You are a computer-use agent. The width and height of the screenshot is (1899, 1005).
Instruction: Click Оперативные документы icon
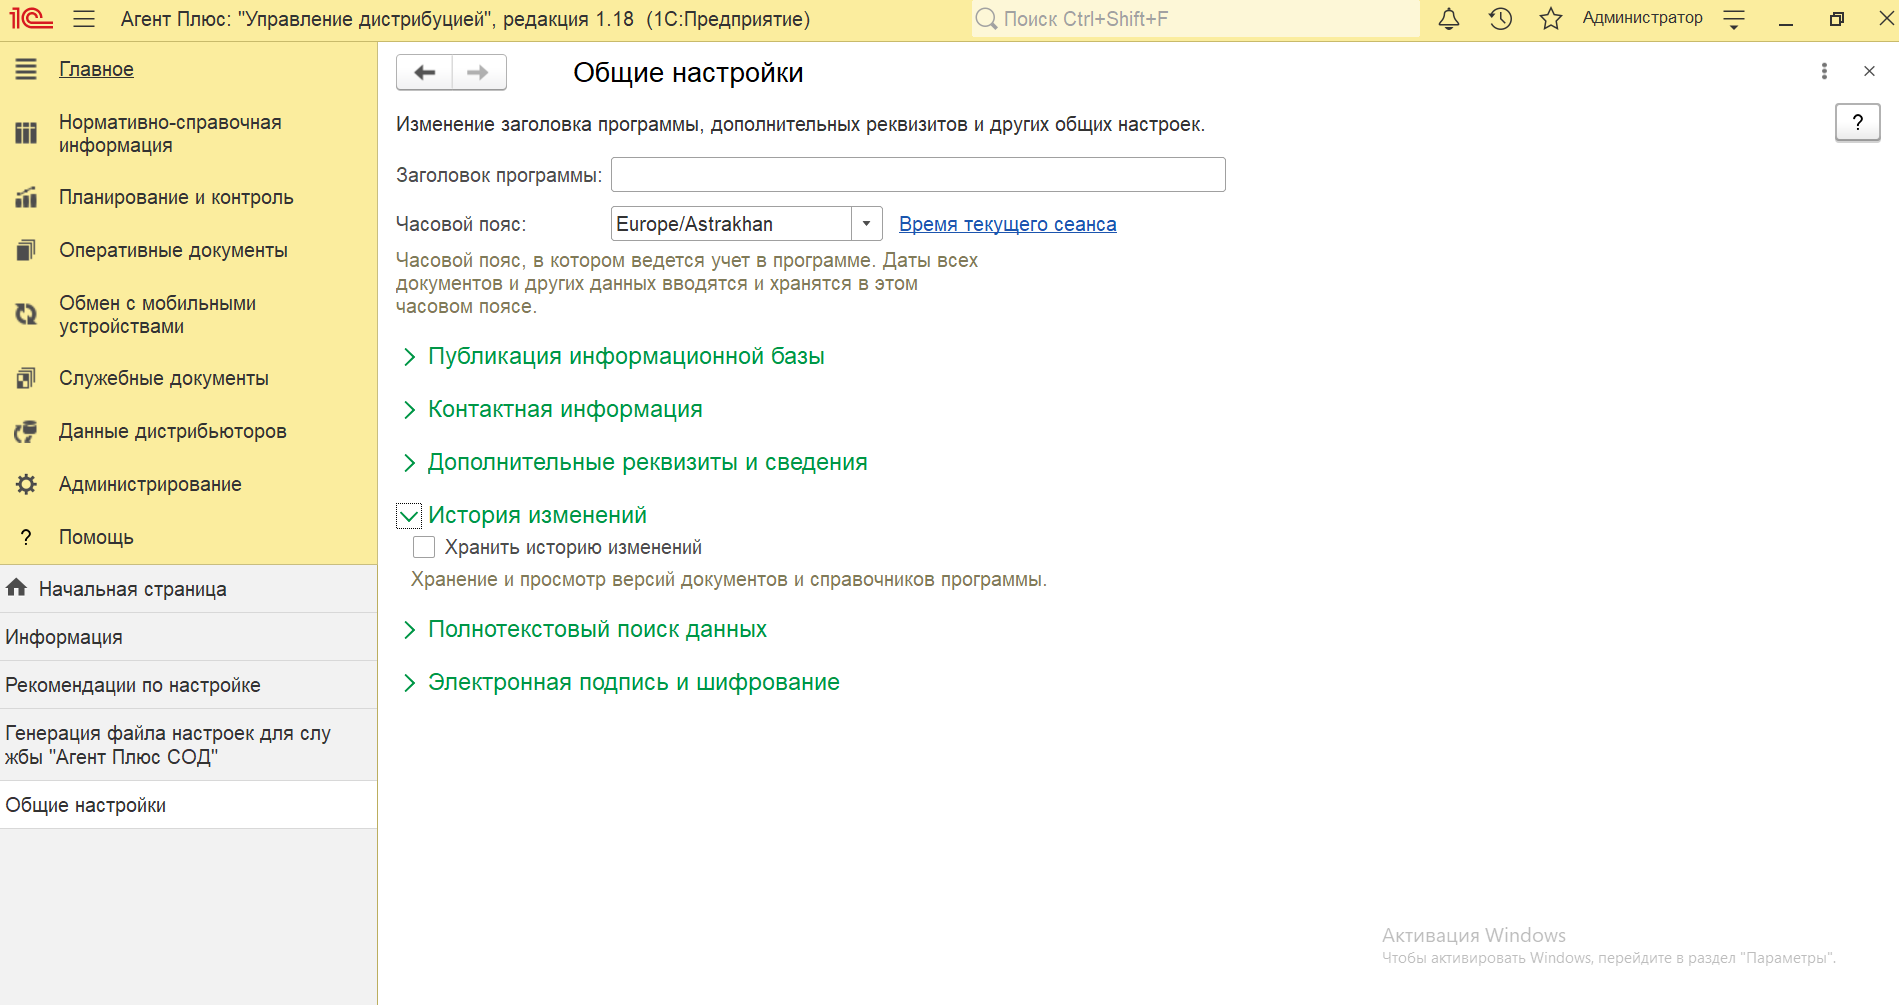26,250
